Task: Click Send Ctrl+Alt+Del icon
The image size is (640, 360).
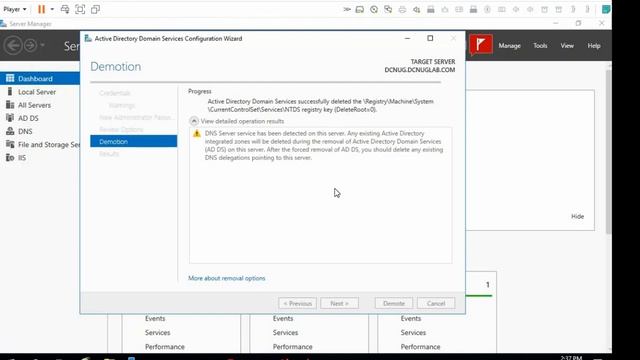Action: tap(65, 9)
